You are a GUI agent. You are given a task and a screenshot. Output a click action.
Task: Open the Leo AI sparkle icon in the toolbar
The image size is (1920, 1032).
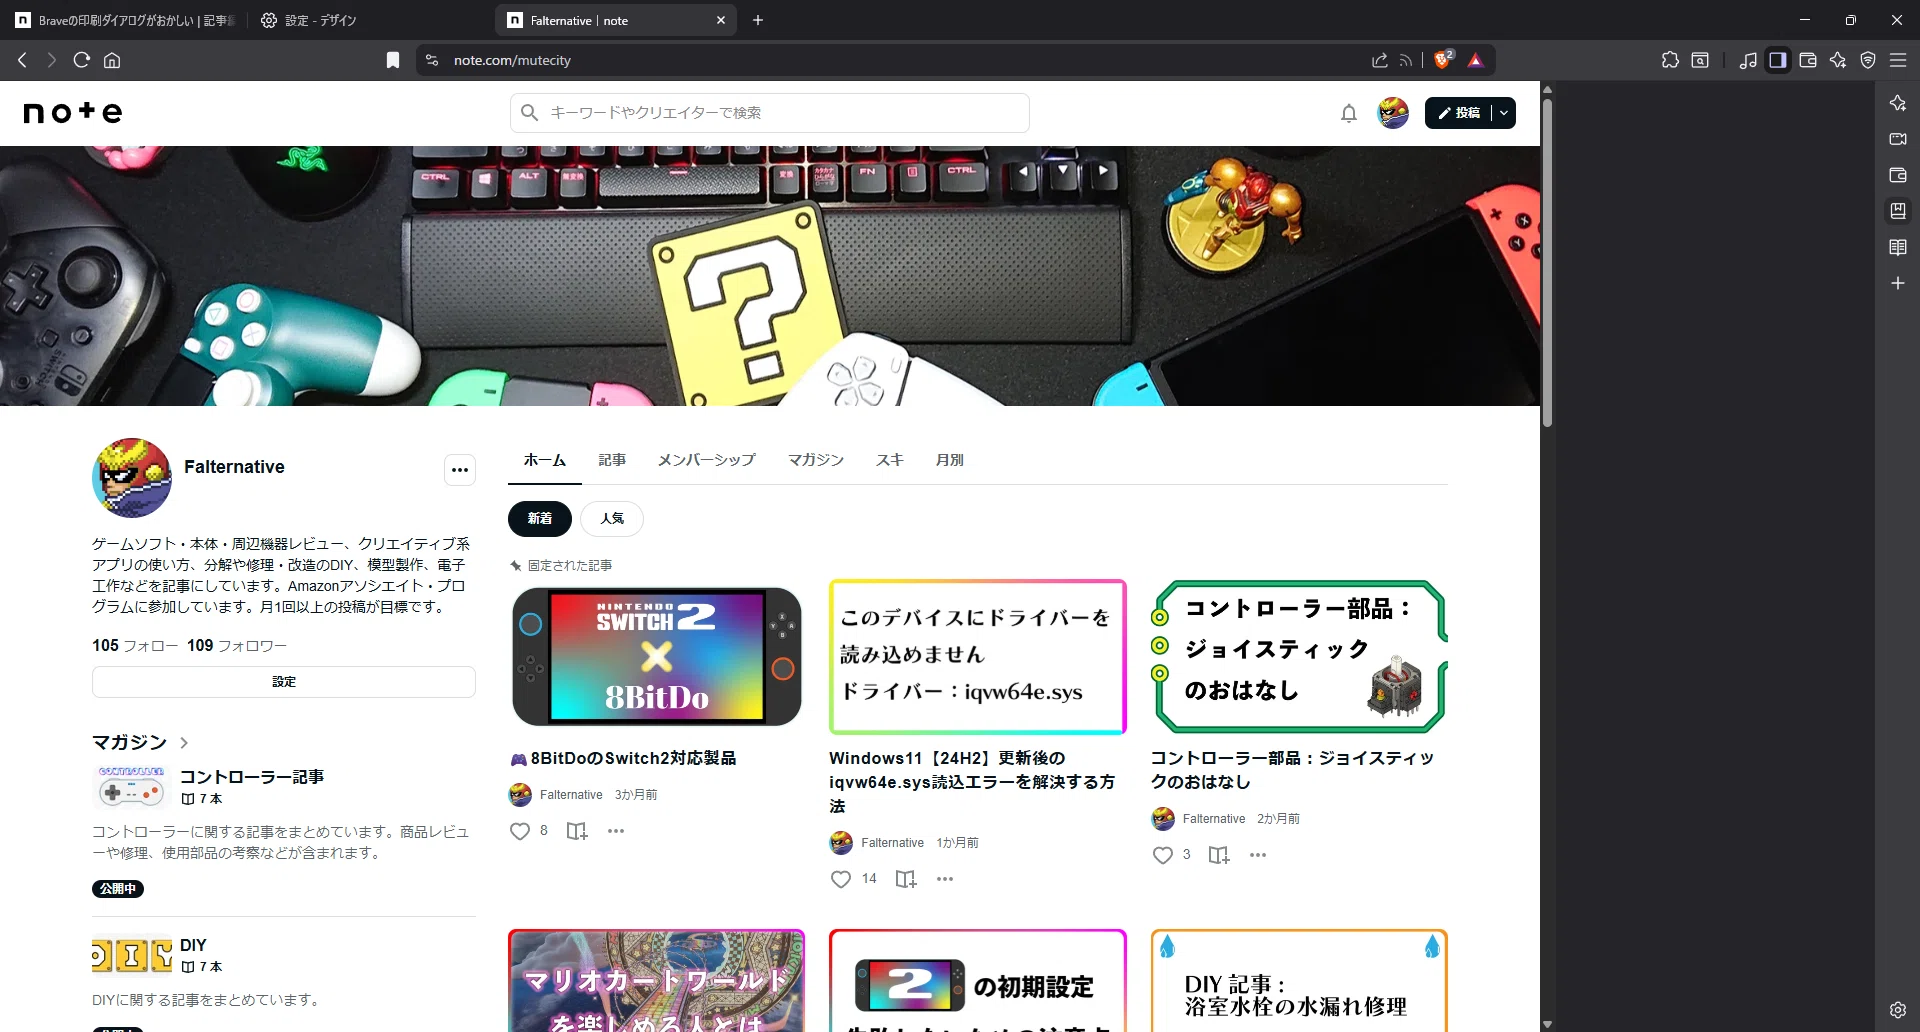tap(1838, 60)
